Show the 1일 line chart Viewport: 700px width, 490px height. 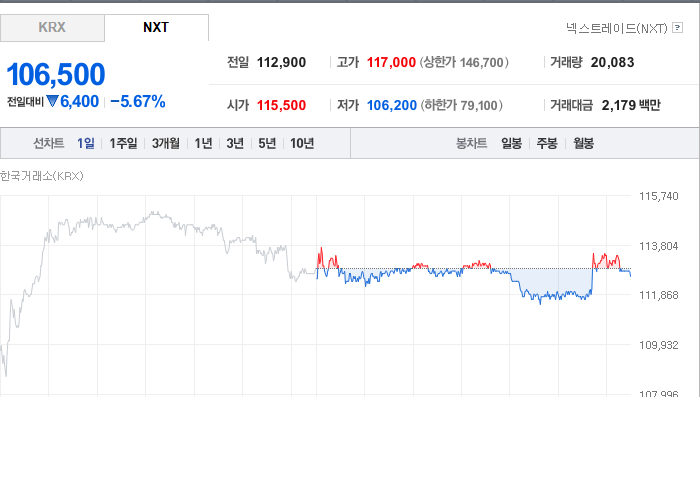pyautogui.click(x=86, y=143)
